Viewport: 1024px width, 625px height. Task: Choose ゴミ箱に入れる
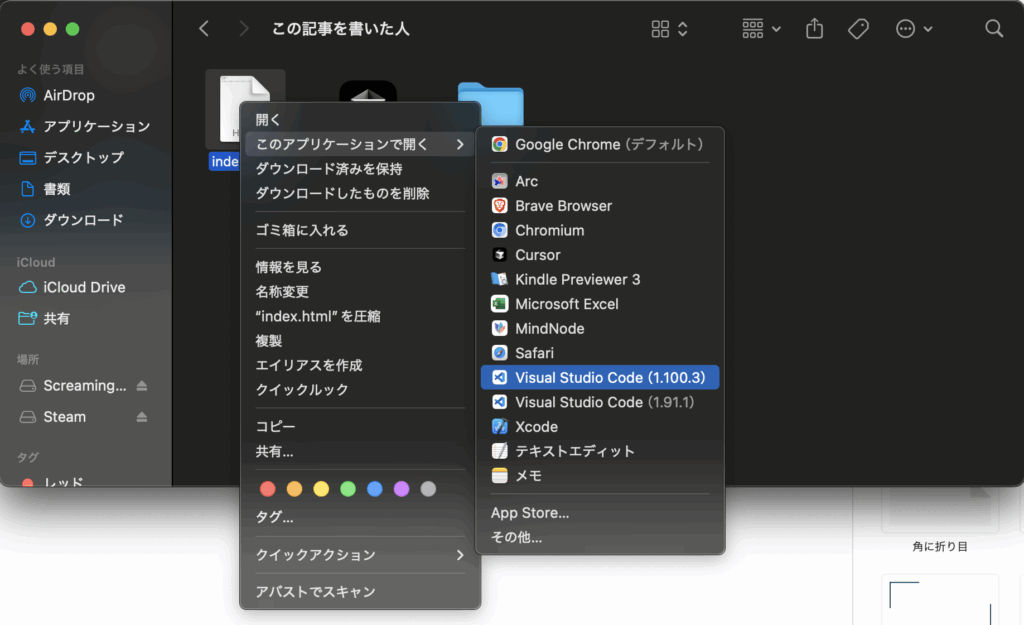click(360, 230)
